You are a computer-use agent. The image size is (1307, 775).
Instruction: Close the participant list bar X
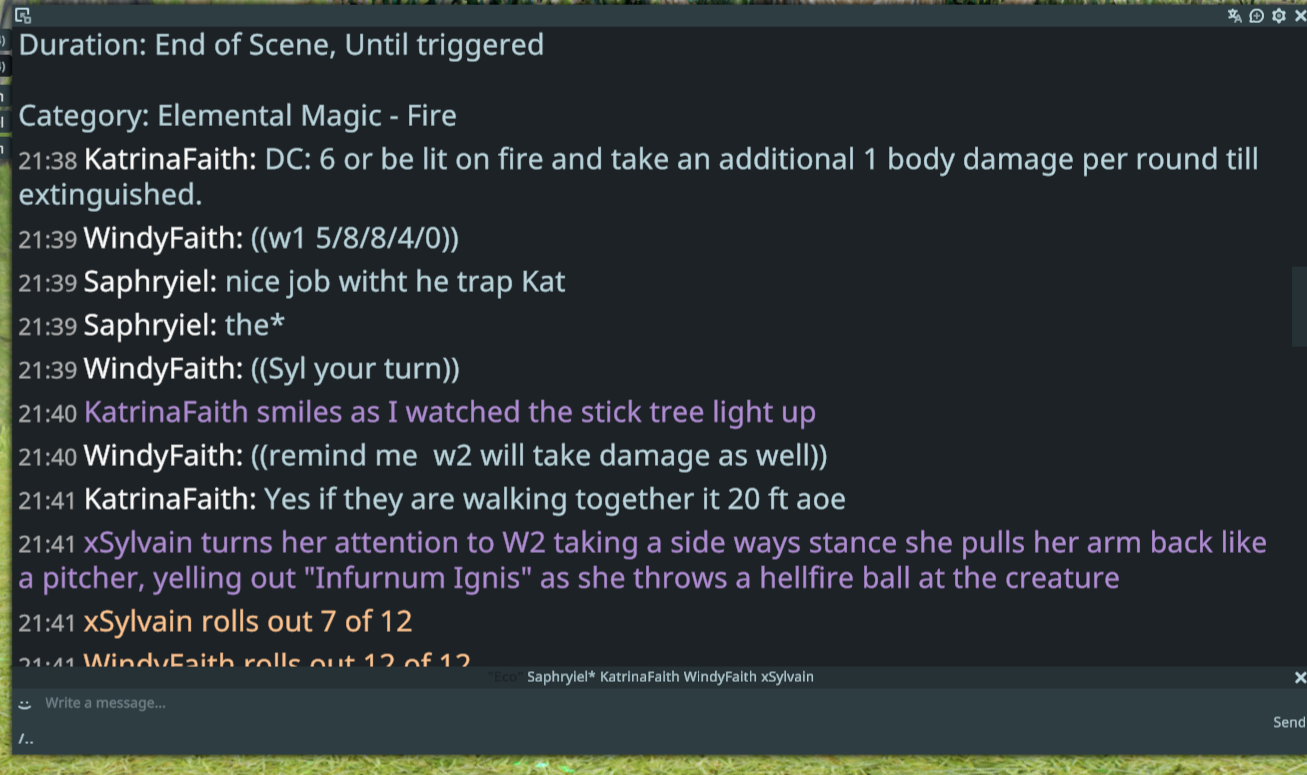pos(1300,677)
